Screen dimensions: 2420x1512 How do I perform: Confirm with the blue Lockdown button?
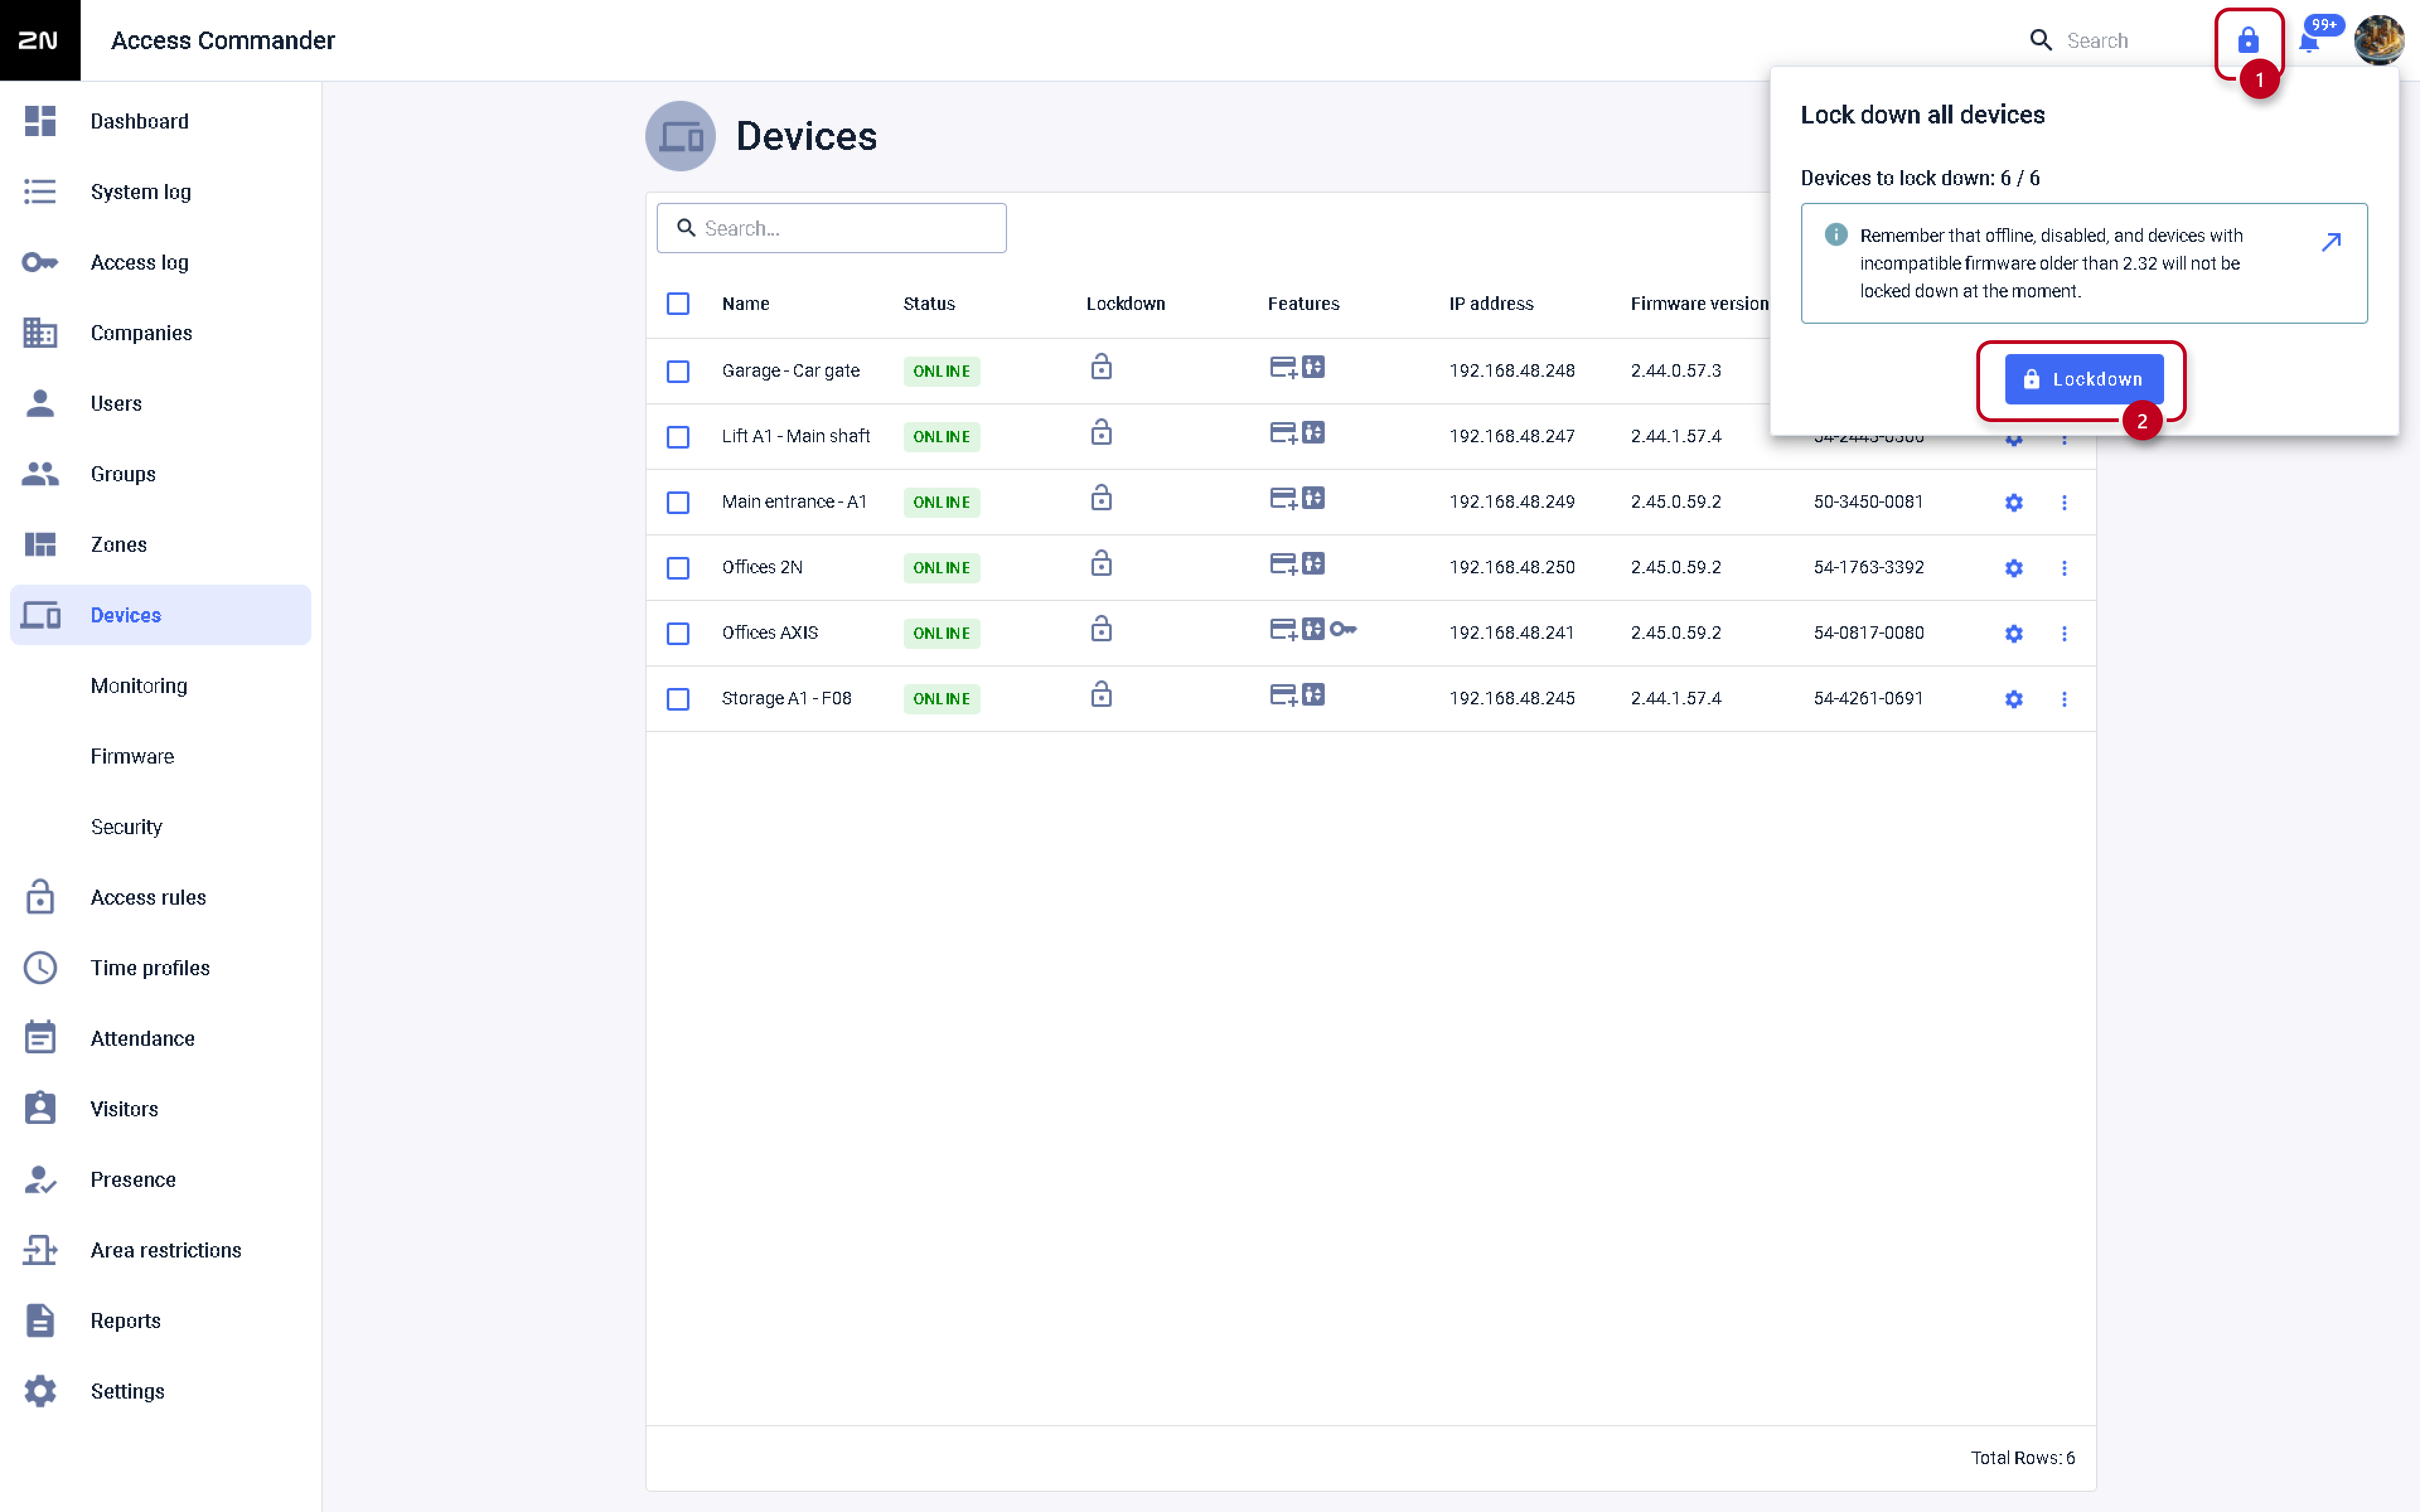[2084, 379]
